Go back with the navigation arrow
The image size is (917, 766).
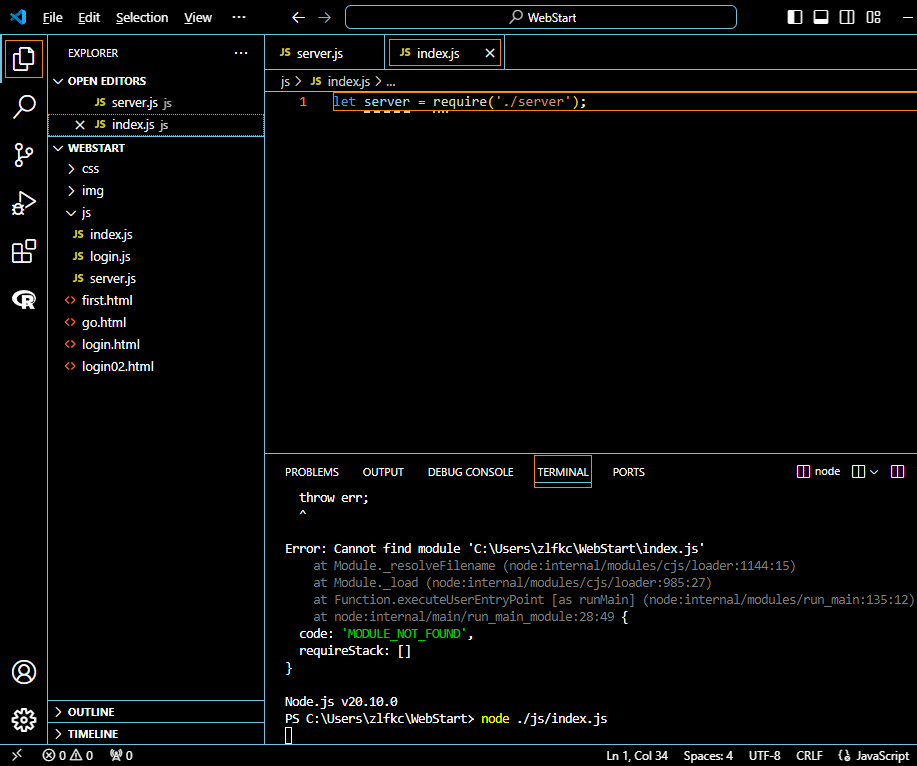pyautogui.click(x=298, y=18)
